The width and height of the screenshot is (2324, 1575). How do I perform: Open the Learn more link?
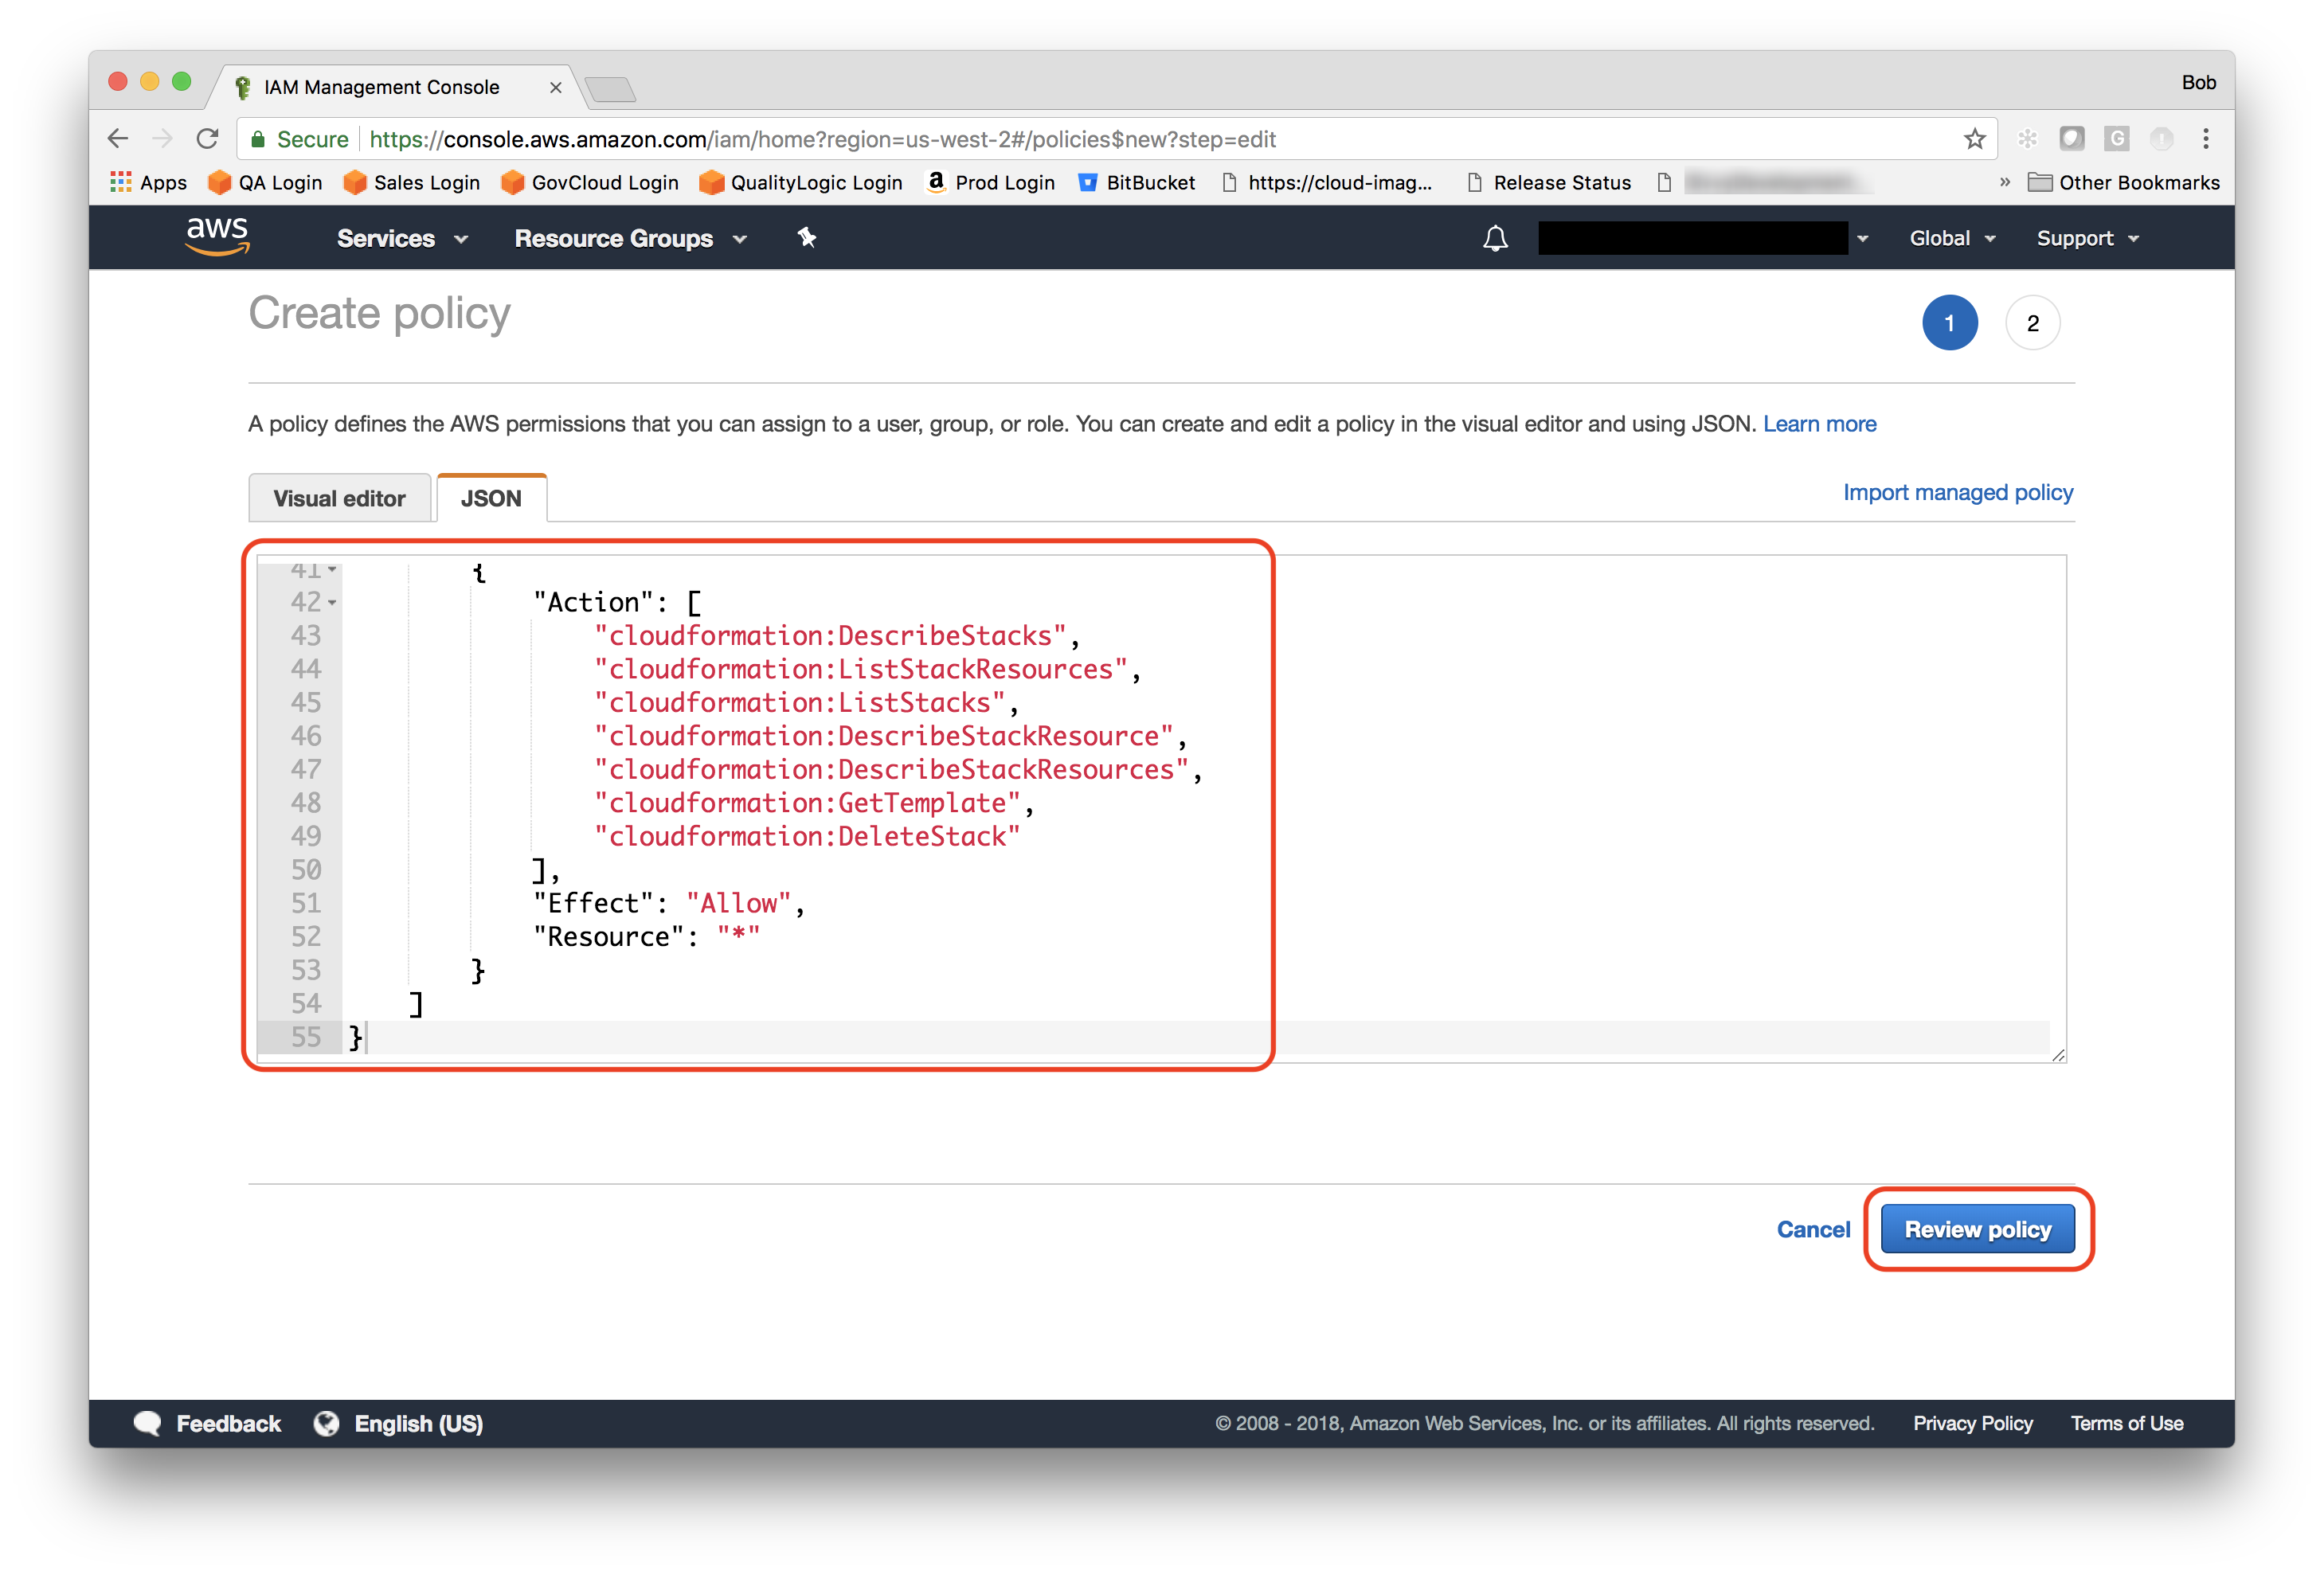[1819, 424]
